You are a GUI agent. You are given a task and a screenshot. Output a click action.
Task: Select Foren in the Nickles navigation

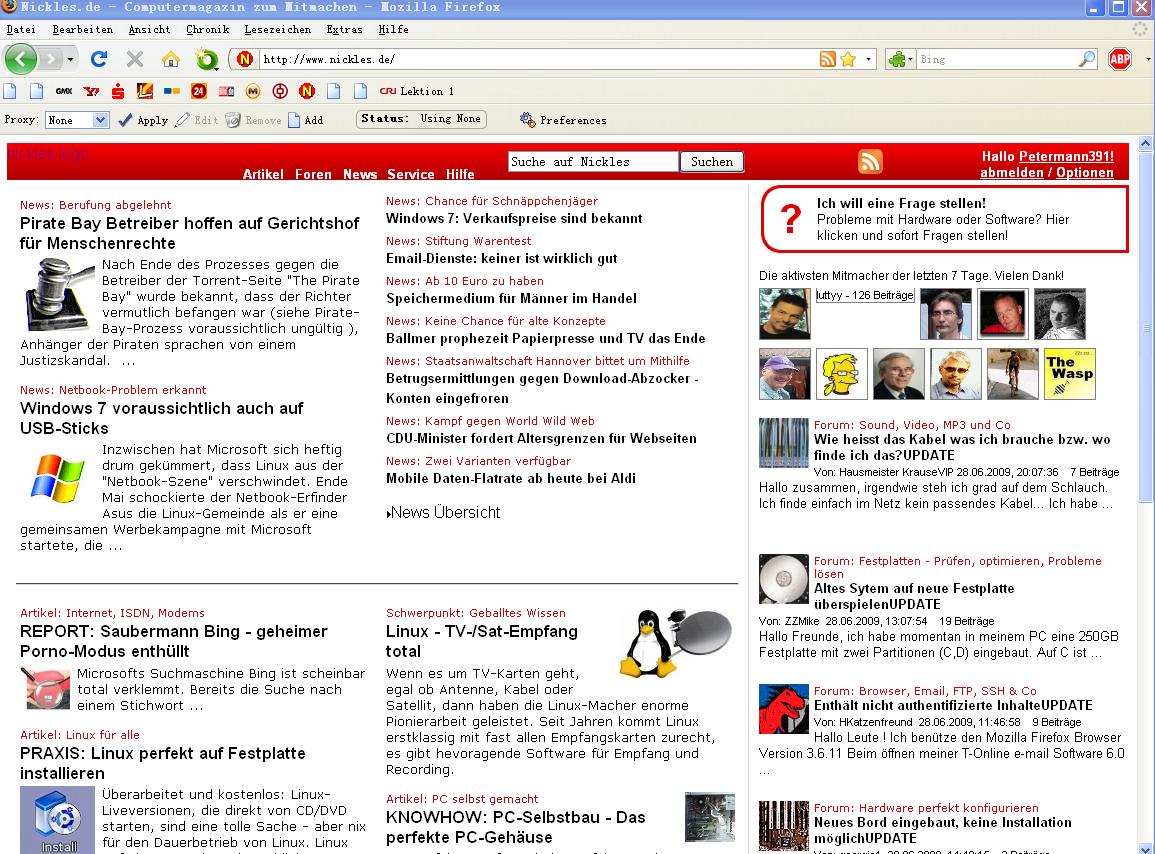click(x=313, y=175)
